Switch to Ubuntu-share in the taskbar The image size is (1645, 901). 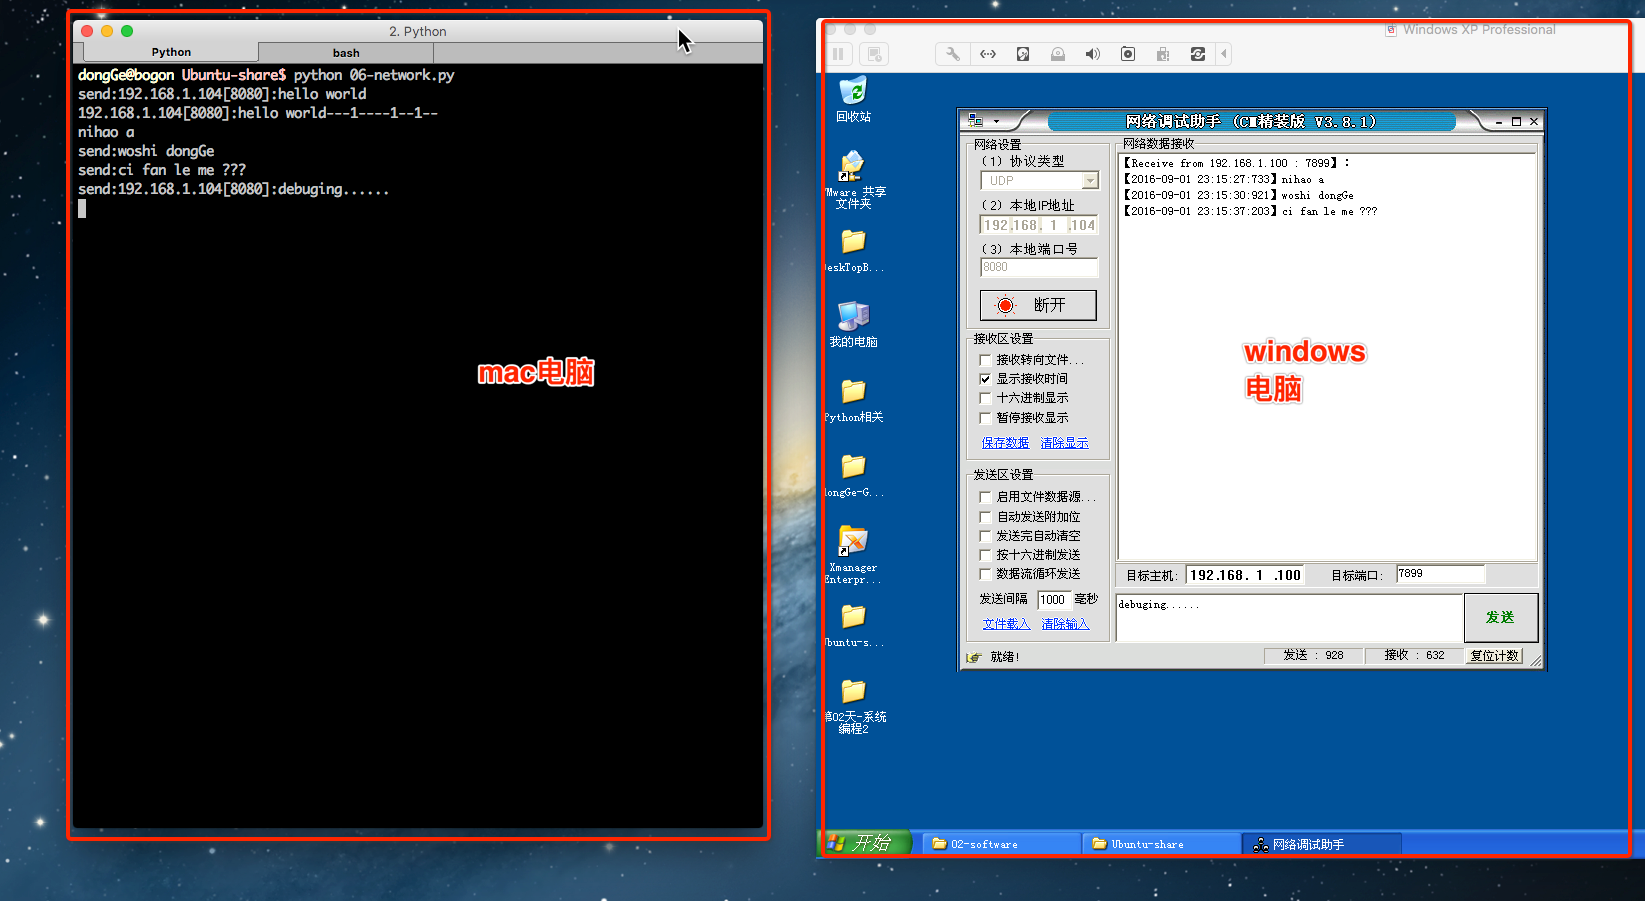pyautogui.click(x=1160, y=844)
